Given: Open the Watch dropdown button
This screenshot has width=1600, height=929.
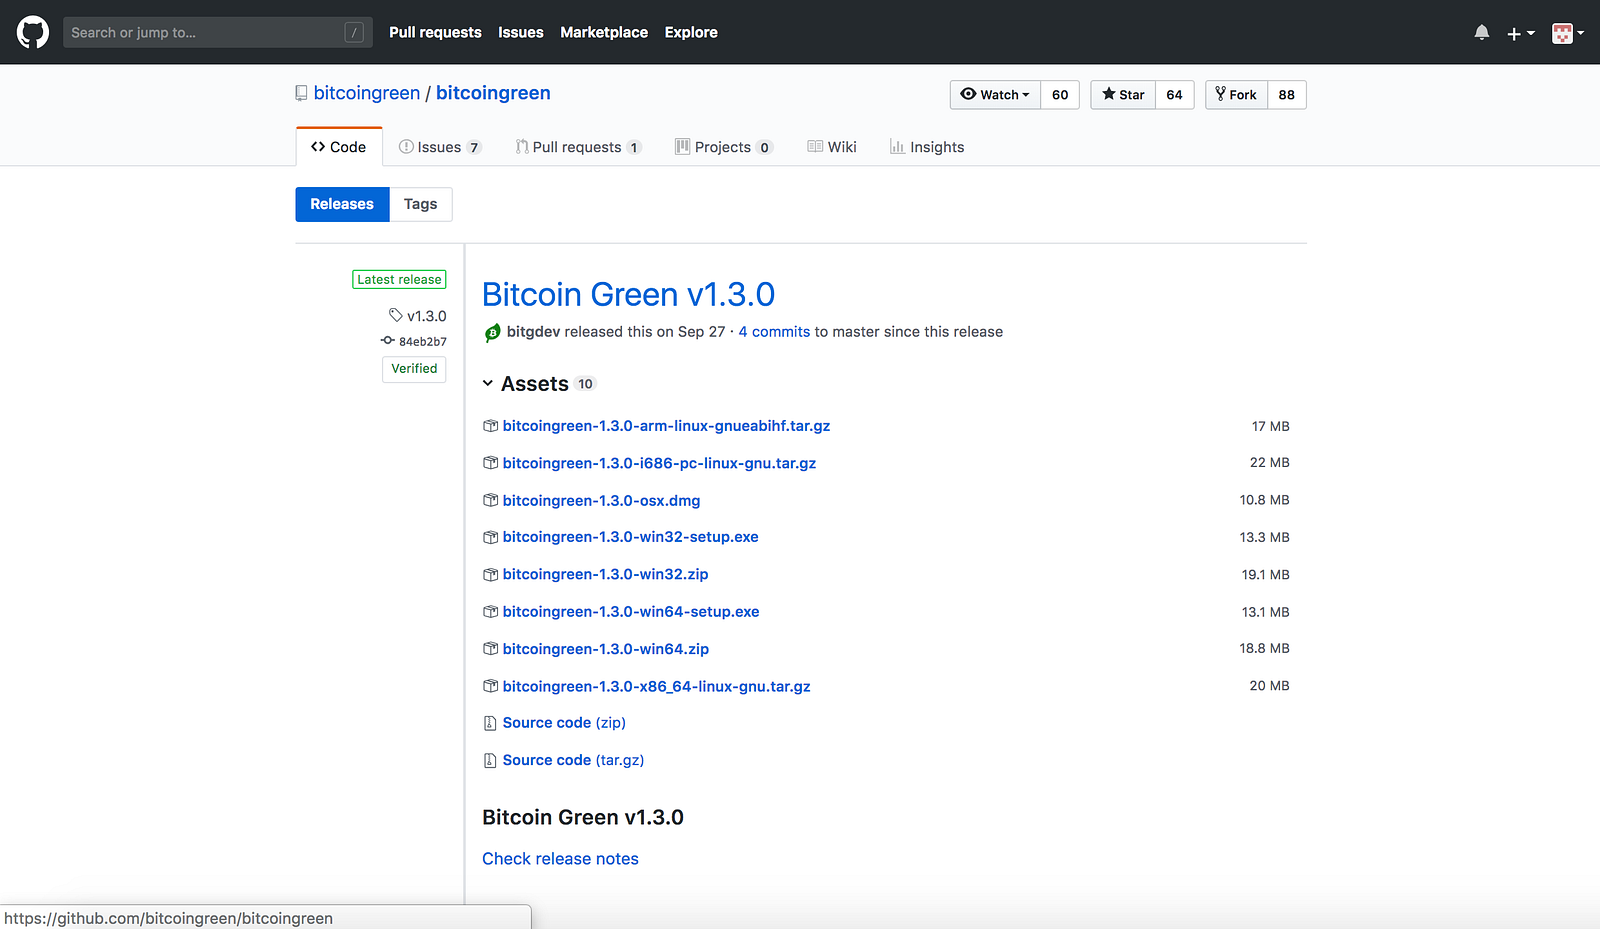Looking at the screenshot, I should coord(995,95).
